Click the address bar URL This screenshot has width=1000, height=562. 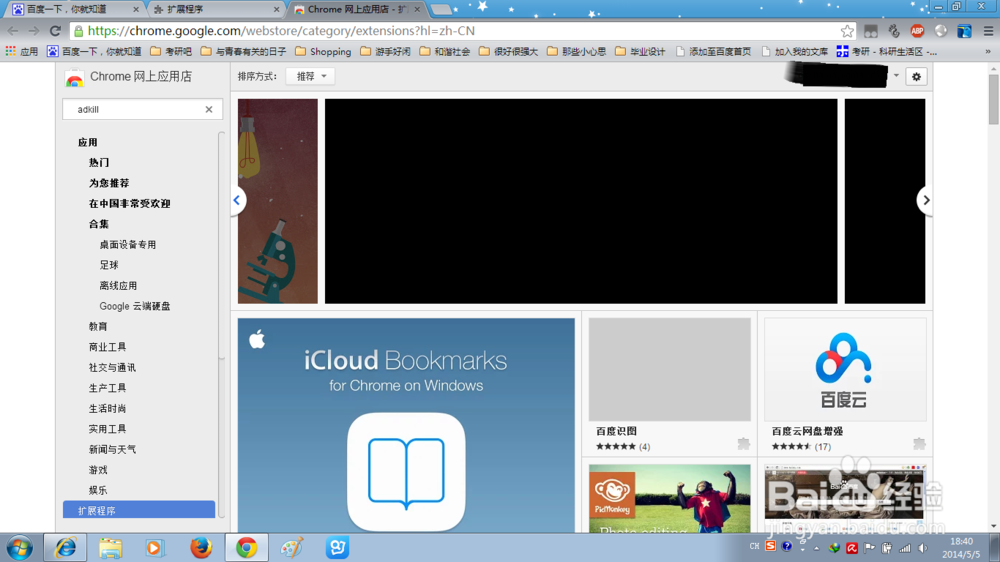tap(281, 31)
